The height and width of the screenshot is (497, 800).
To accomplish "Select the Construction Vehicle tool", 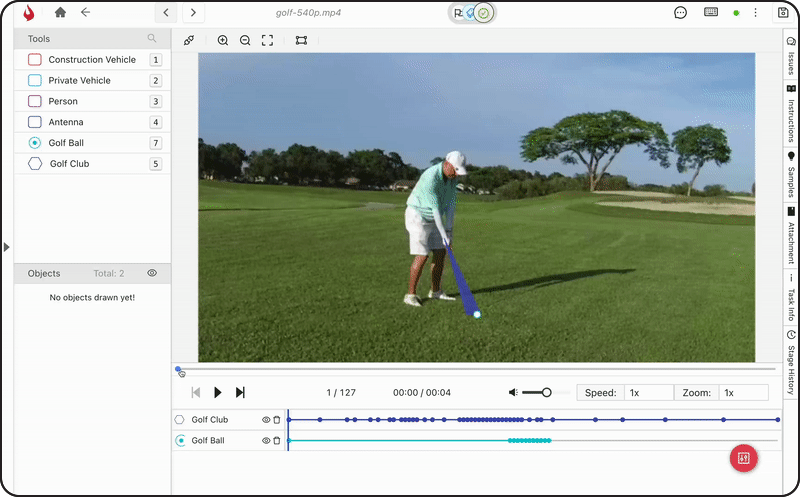I will coord(92,60).
